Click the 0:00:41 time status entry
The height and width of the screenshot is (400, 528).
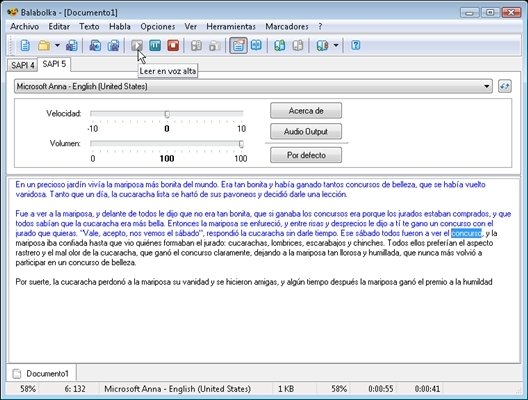[427, 389]
